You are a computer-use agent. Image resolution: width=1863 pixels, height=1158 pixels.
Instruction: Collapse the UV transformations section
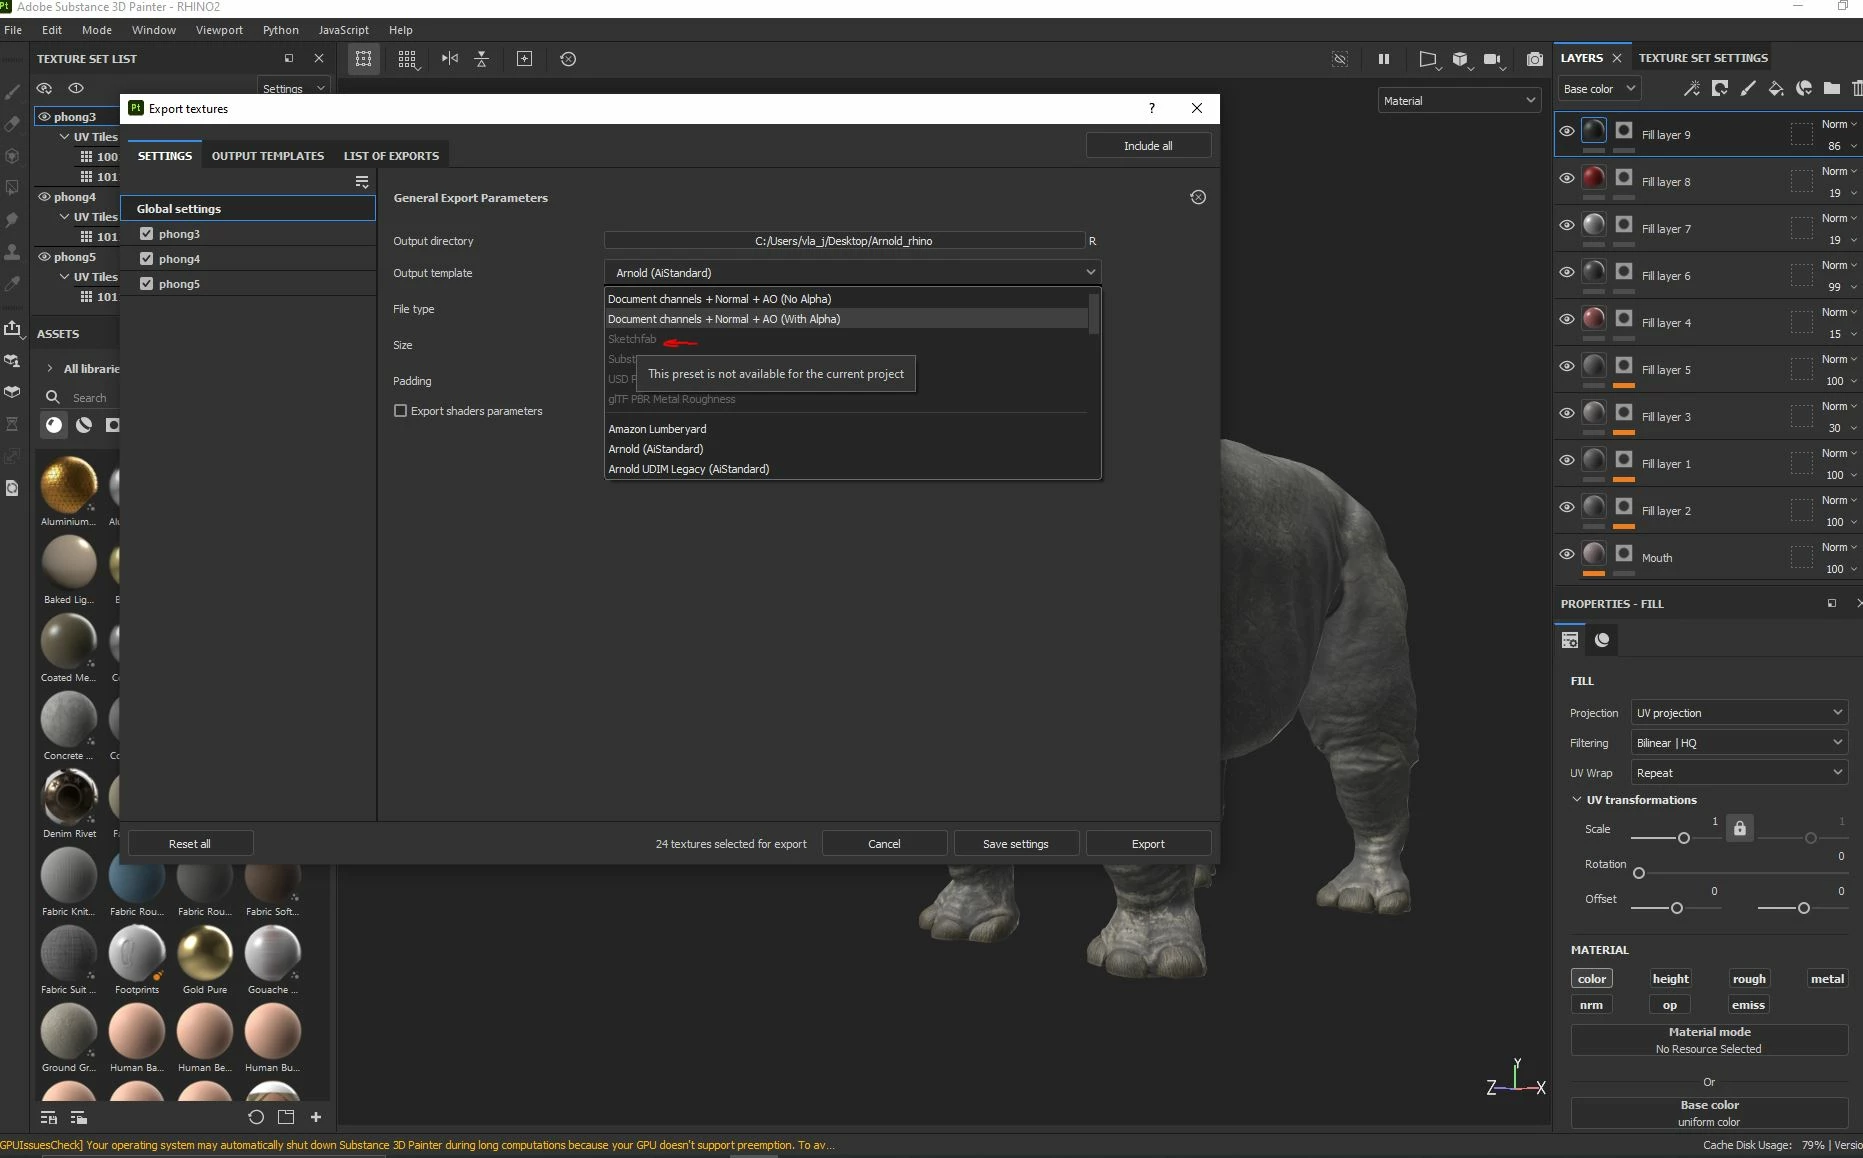pos(1577,800)
